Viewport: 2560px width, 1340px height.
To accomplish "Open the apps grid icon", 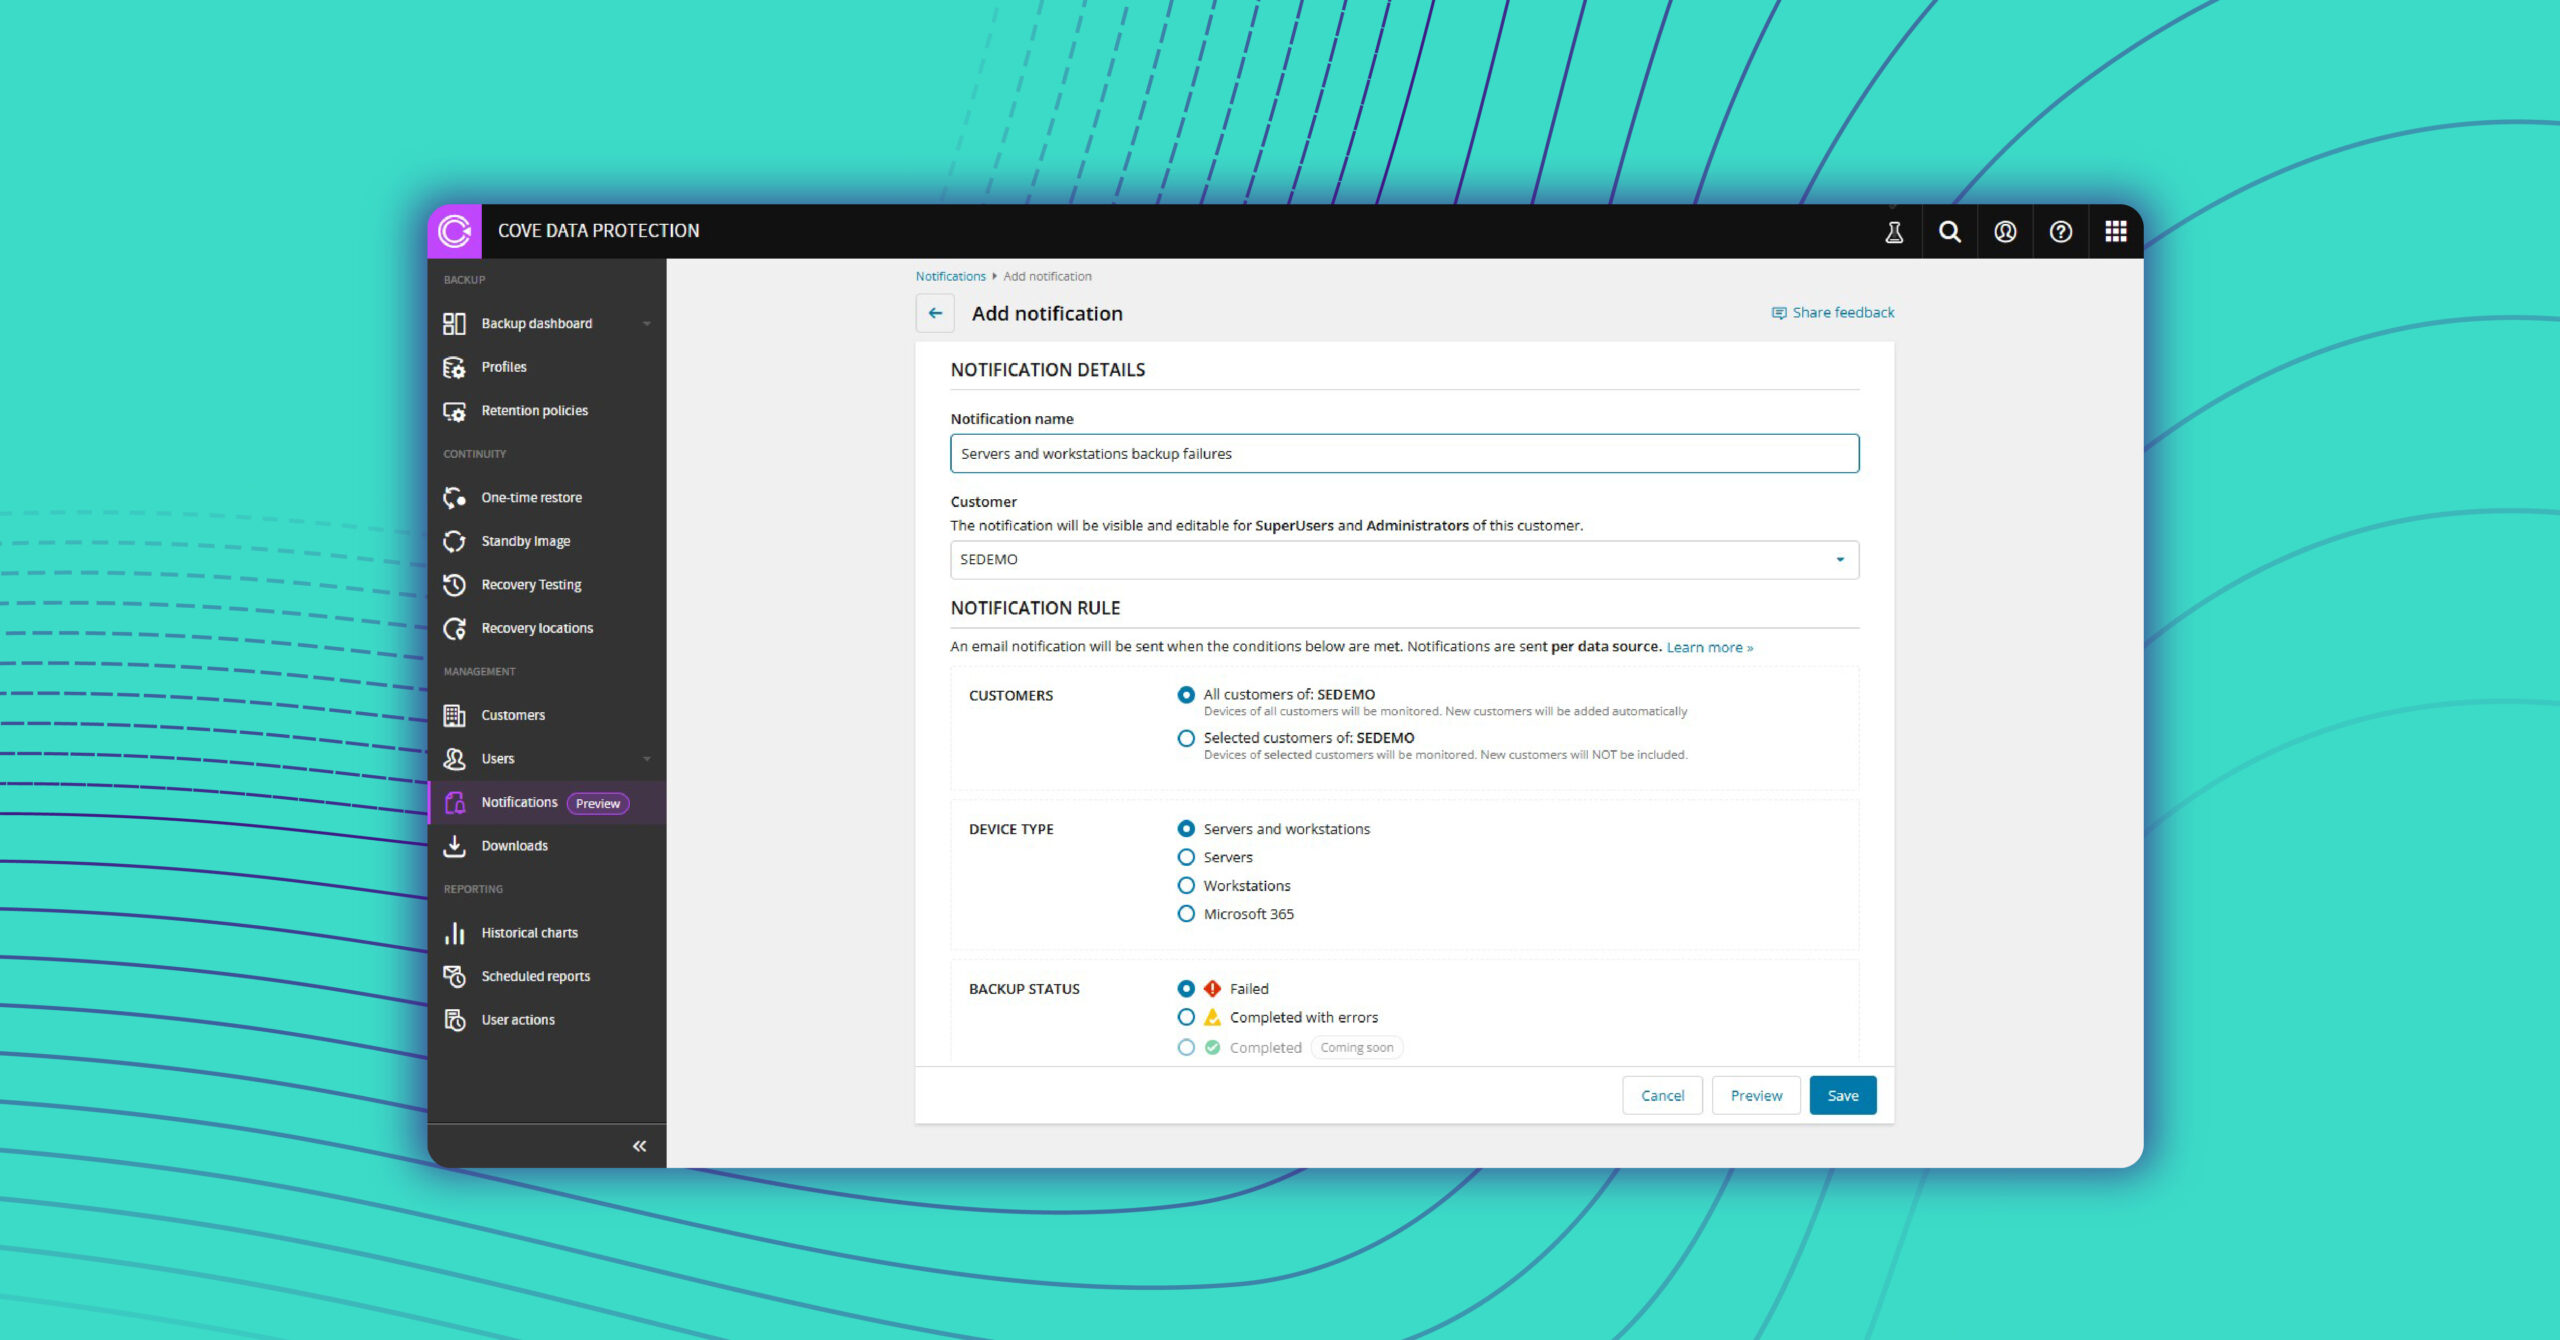I will pyautogui.click(x=2116, y=232).
